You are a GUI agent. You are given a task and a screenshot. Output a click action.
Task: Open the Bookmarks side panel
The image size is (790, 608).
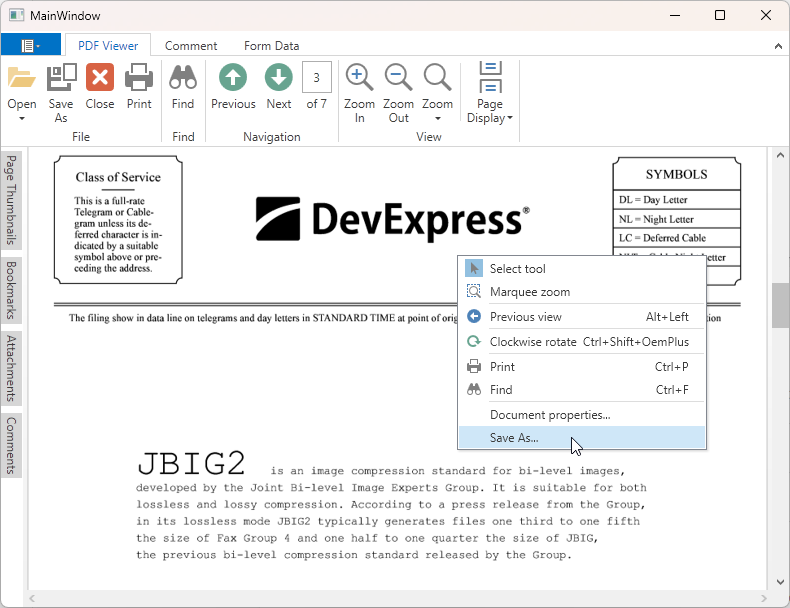point(11,290)
